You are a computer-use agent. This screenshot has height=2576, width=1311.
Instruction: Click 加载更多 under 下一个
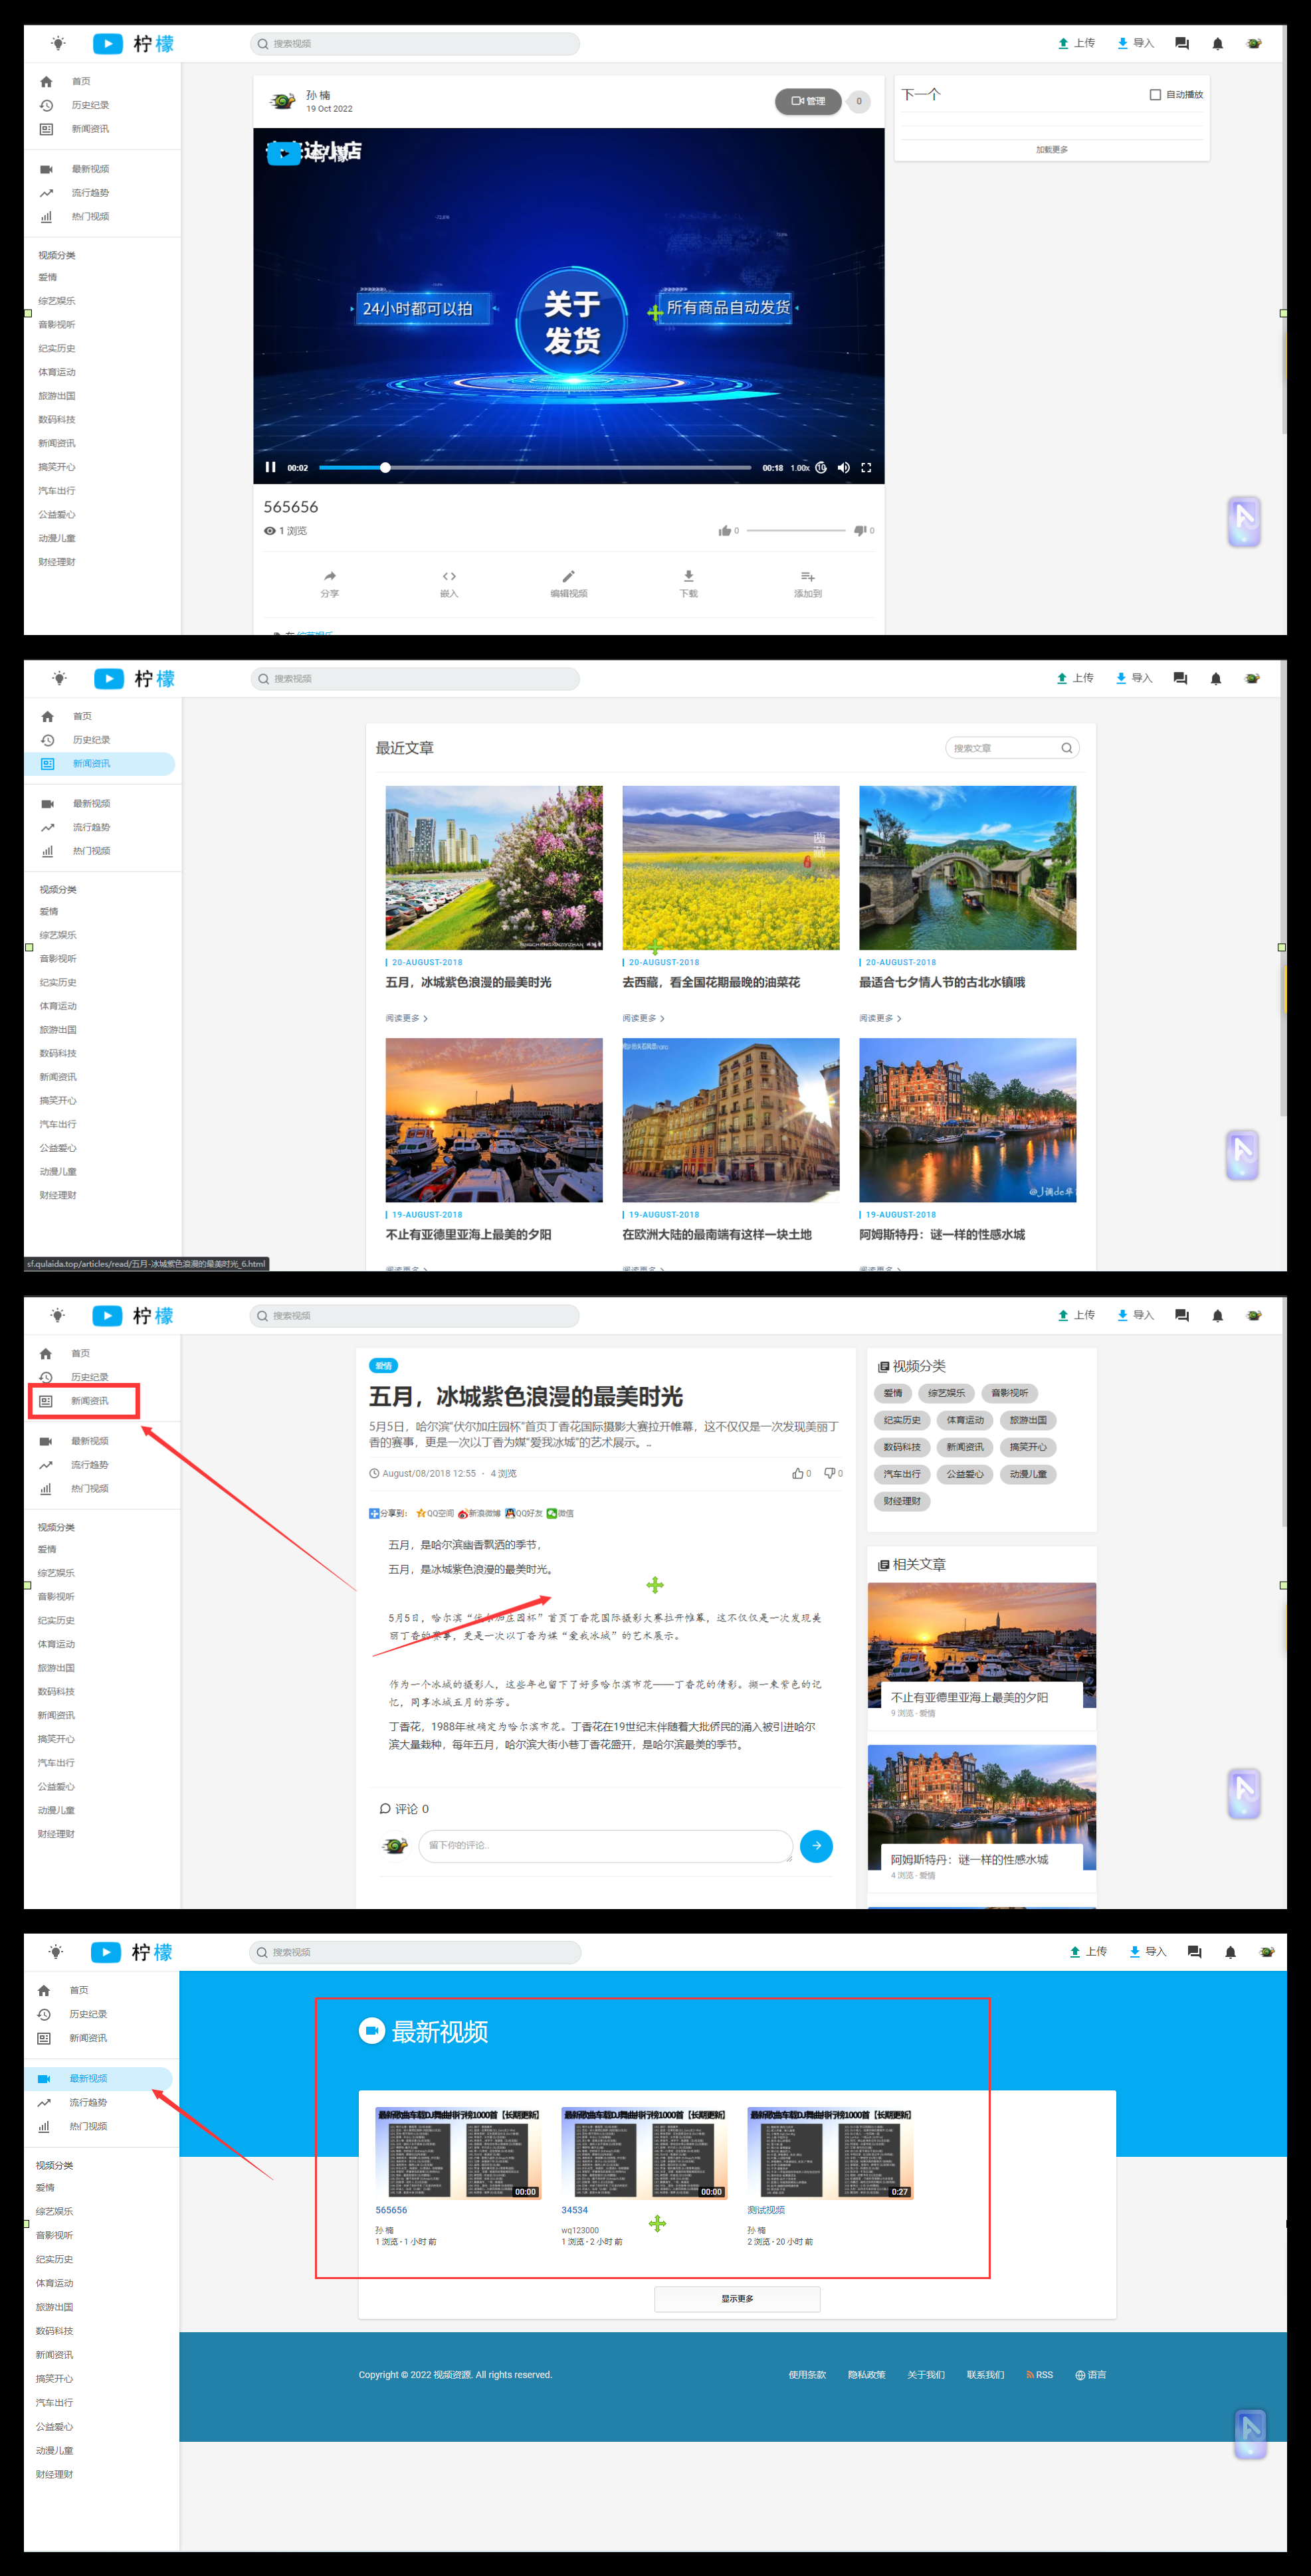point(1051,149)
